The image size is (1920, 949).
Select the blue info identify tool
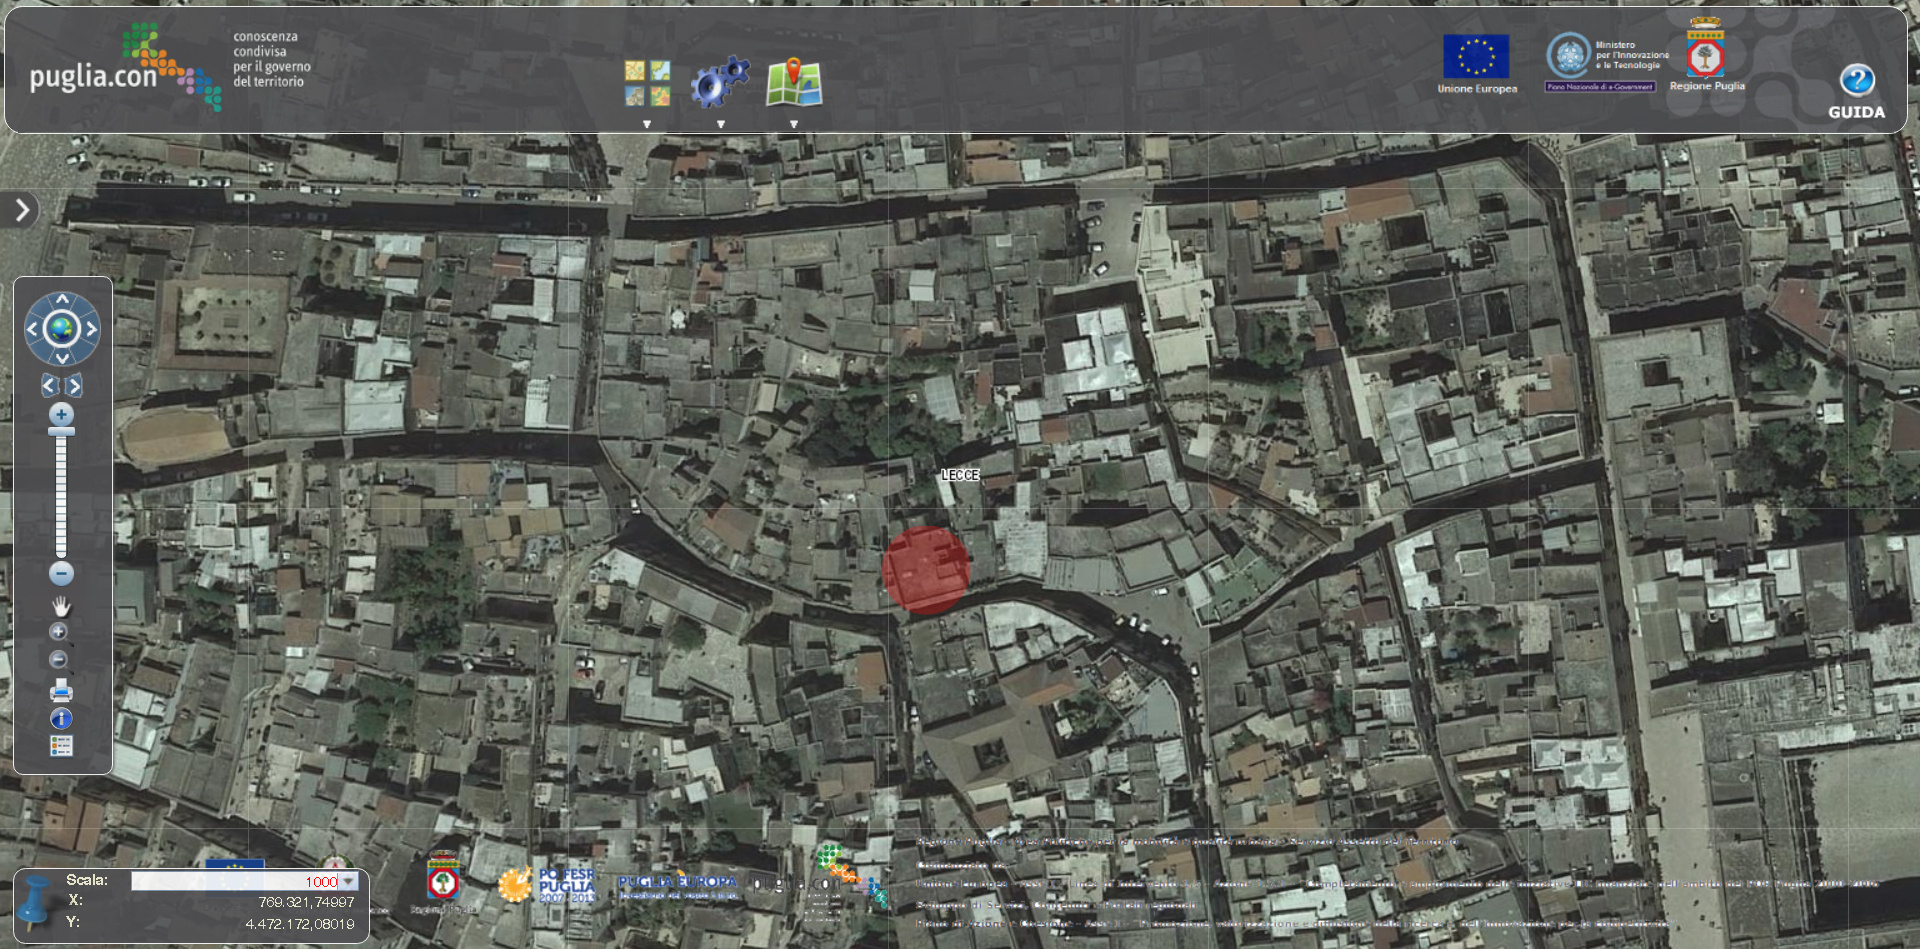[61, 718]
